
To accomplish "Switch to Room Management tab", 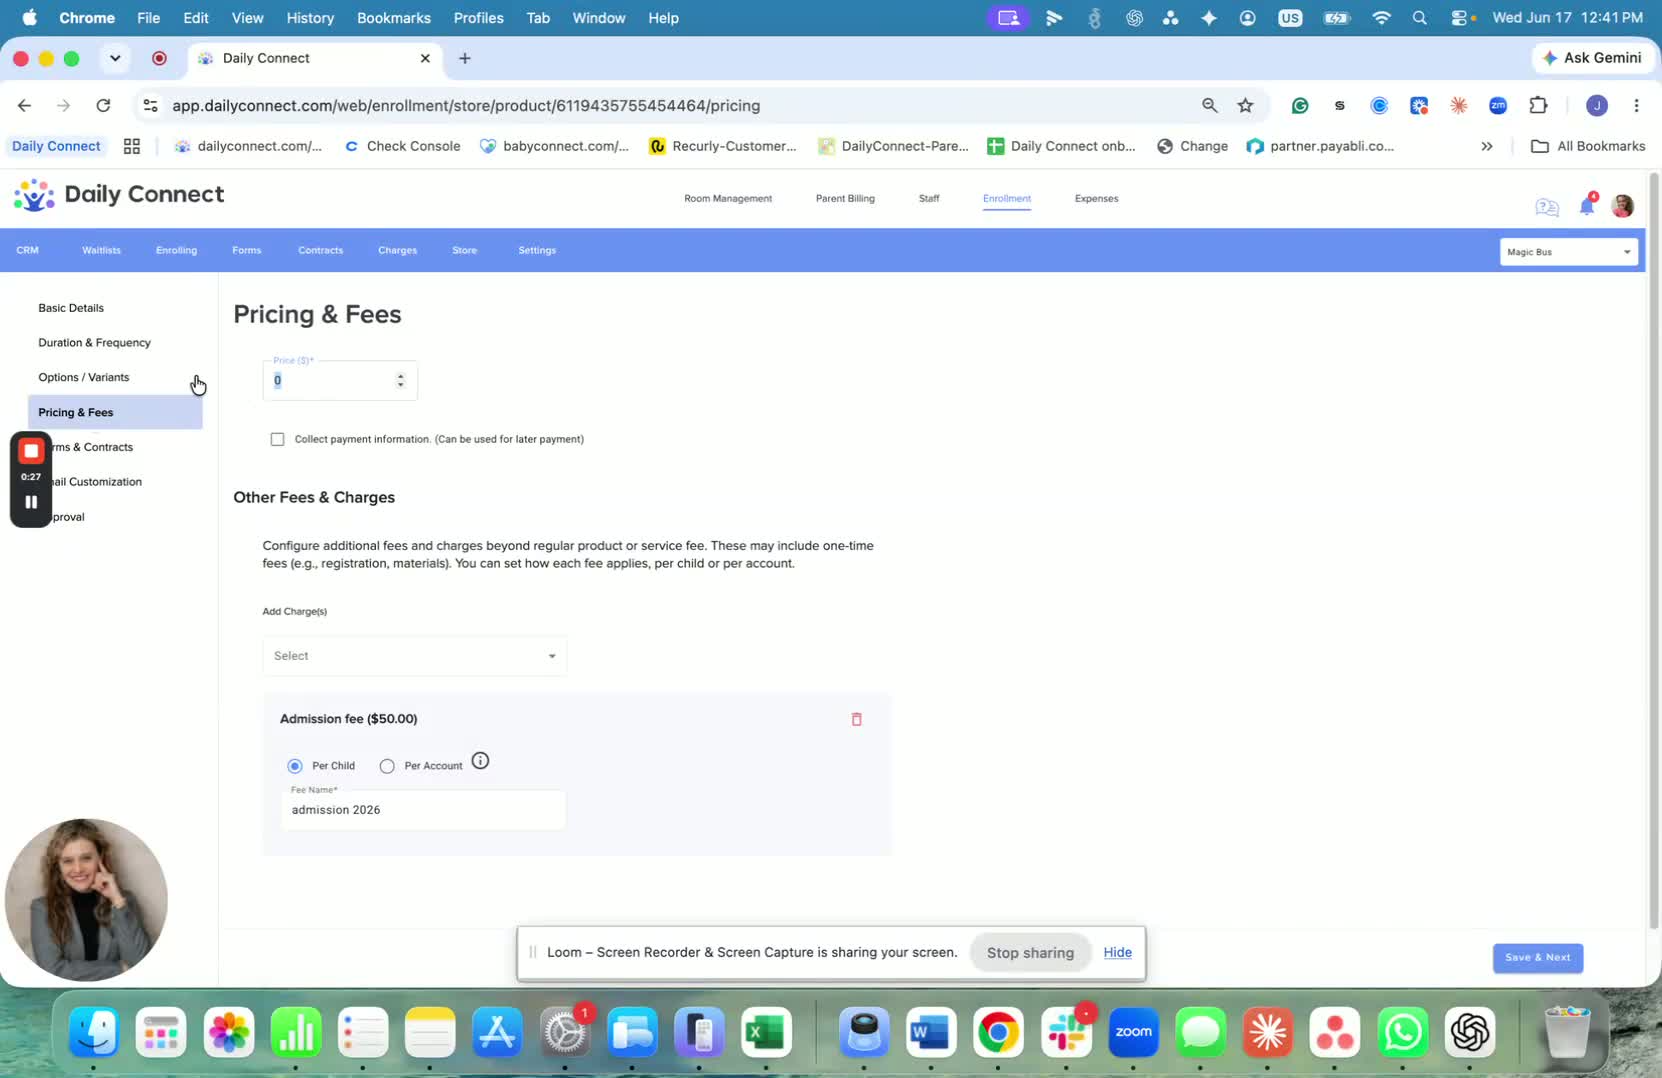I will (728, 198).
